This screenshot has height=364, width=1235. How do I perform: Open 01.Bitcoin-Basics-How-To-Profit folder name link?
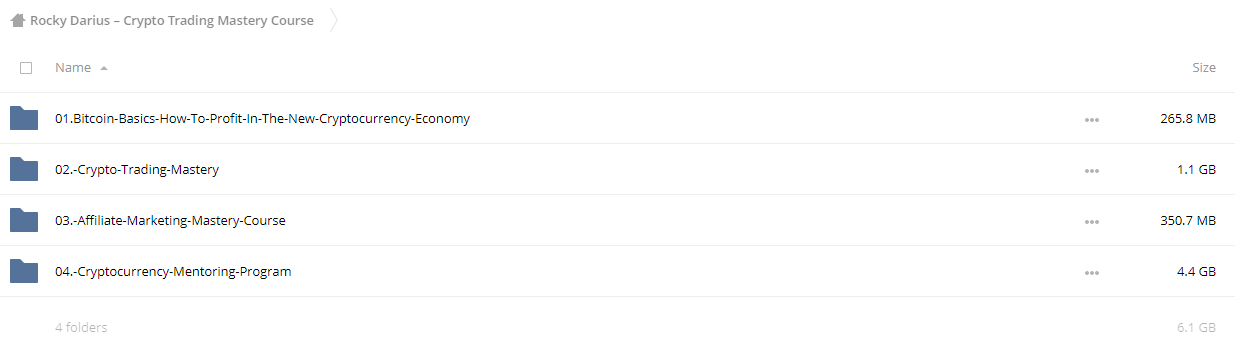(262, 118)
